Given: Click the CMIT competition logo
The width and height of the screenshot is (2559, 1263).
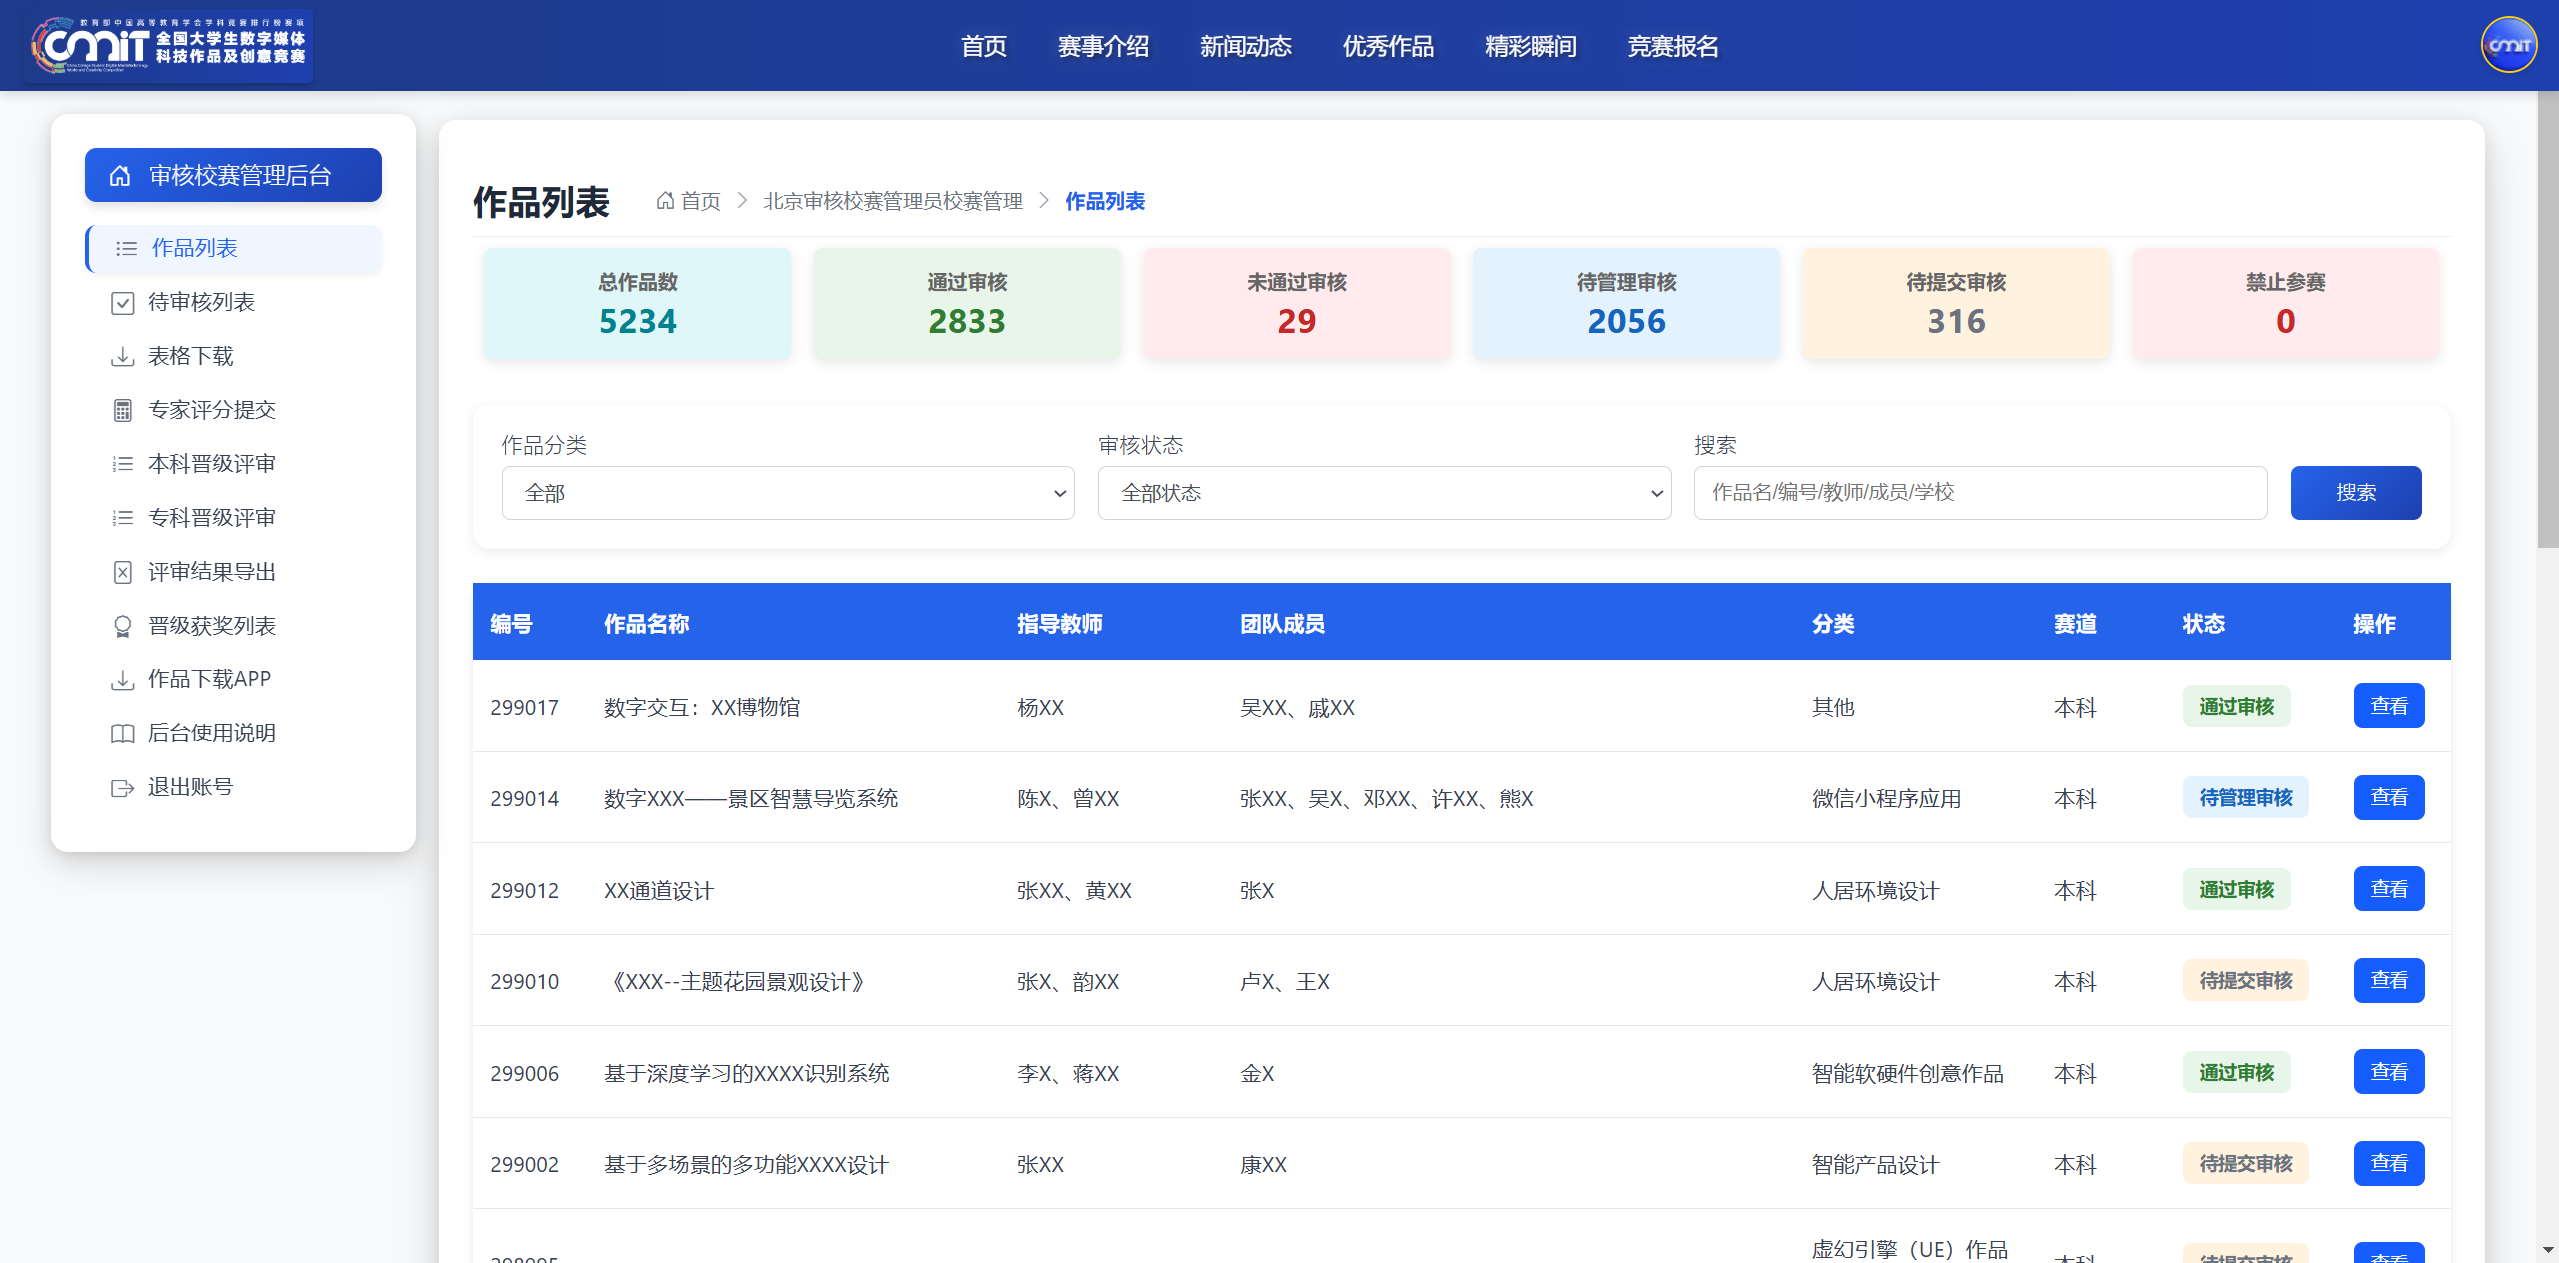Looking at the screenshot, I should pos(168,46).
